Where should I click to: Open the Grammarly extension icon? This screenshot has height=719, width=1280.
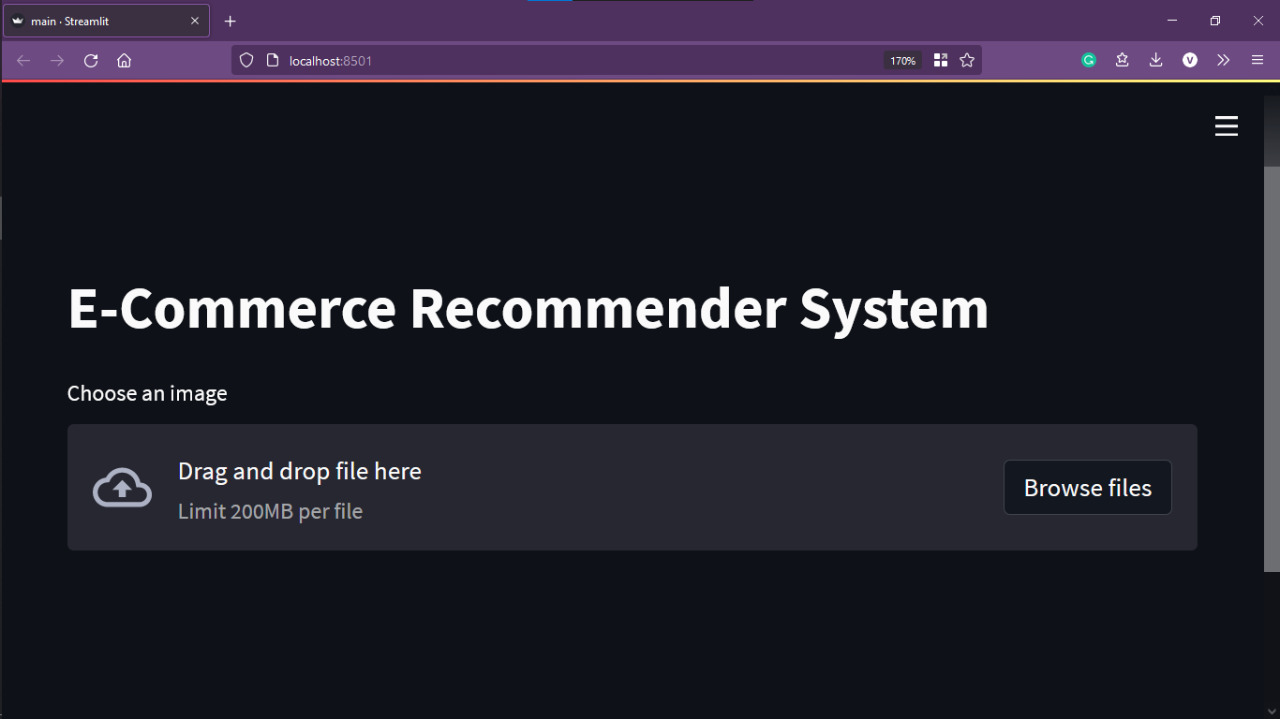coord(1088,60)
